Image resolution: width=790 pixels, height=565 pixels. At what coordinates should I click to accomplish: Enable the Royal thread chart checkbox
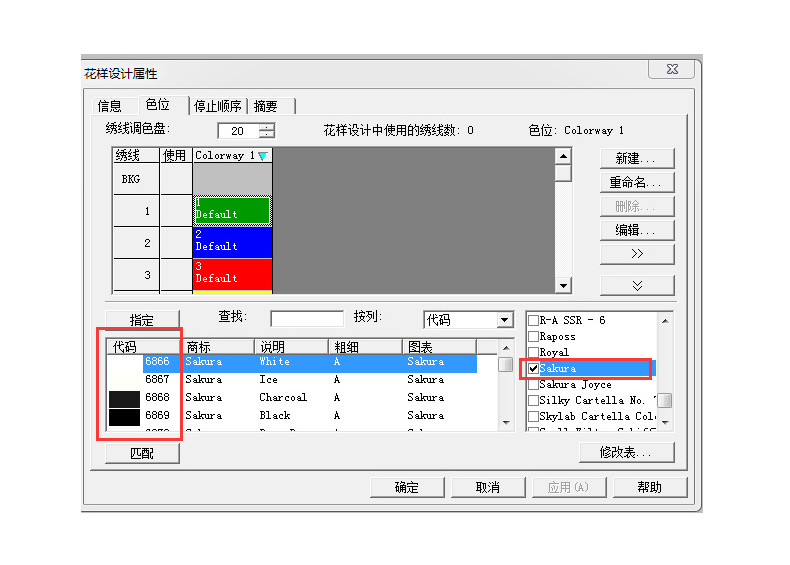[x=534, y=352]
